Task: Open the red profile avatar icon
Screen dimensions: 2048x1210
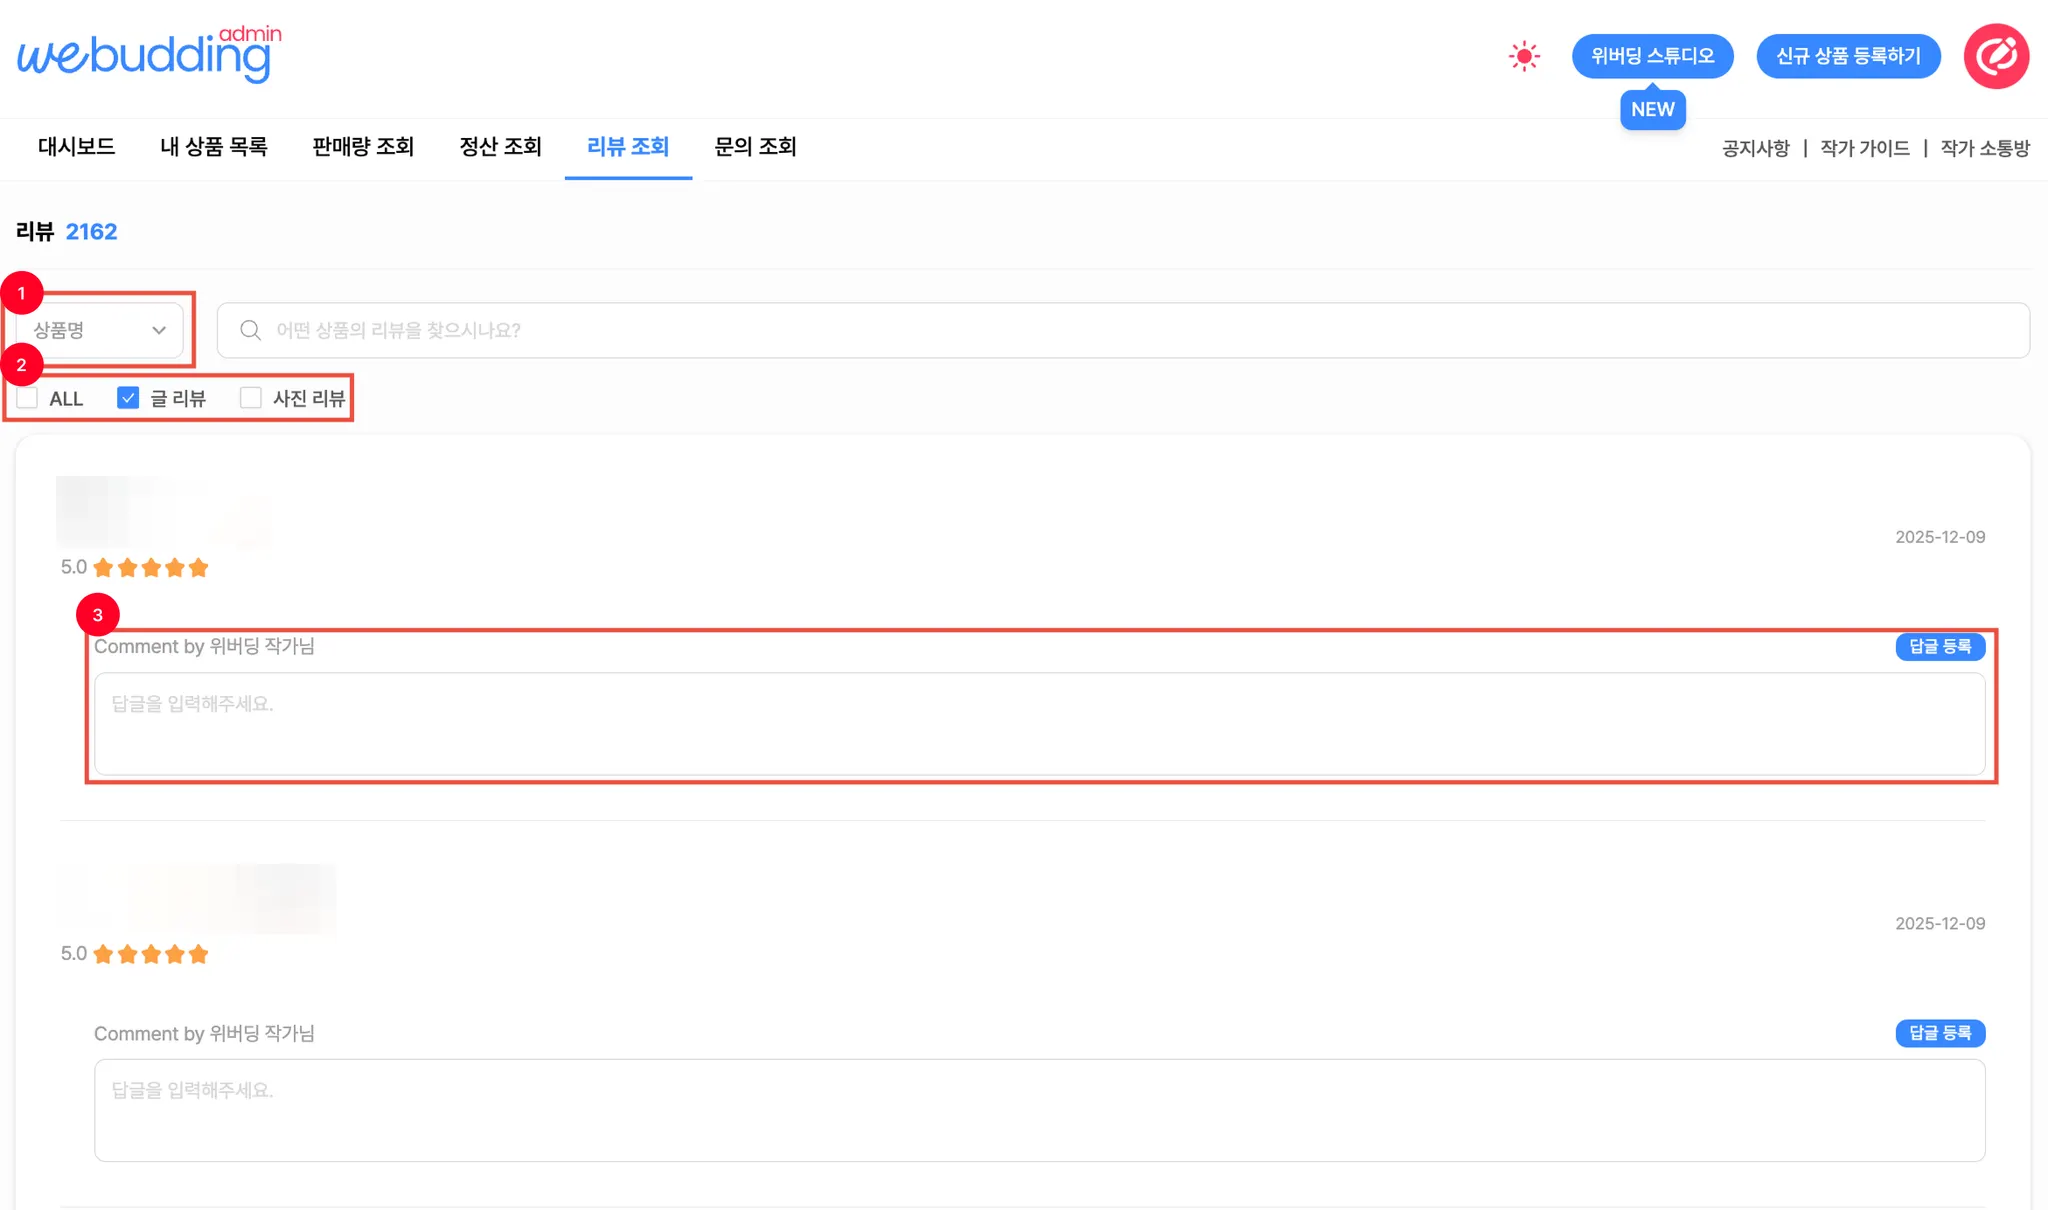Action: pyautogui.click(x=1996, y=56)
